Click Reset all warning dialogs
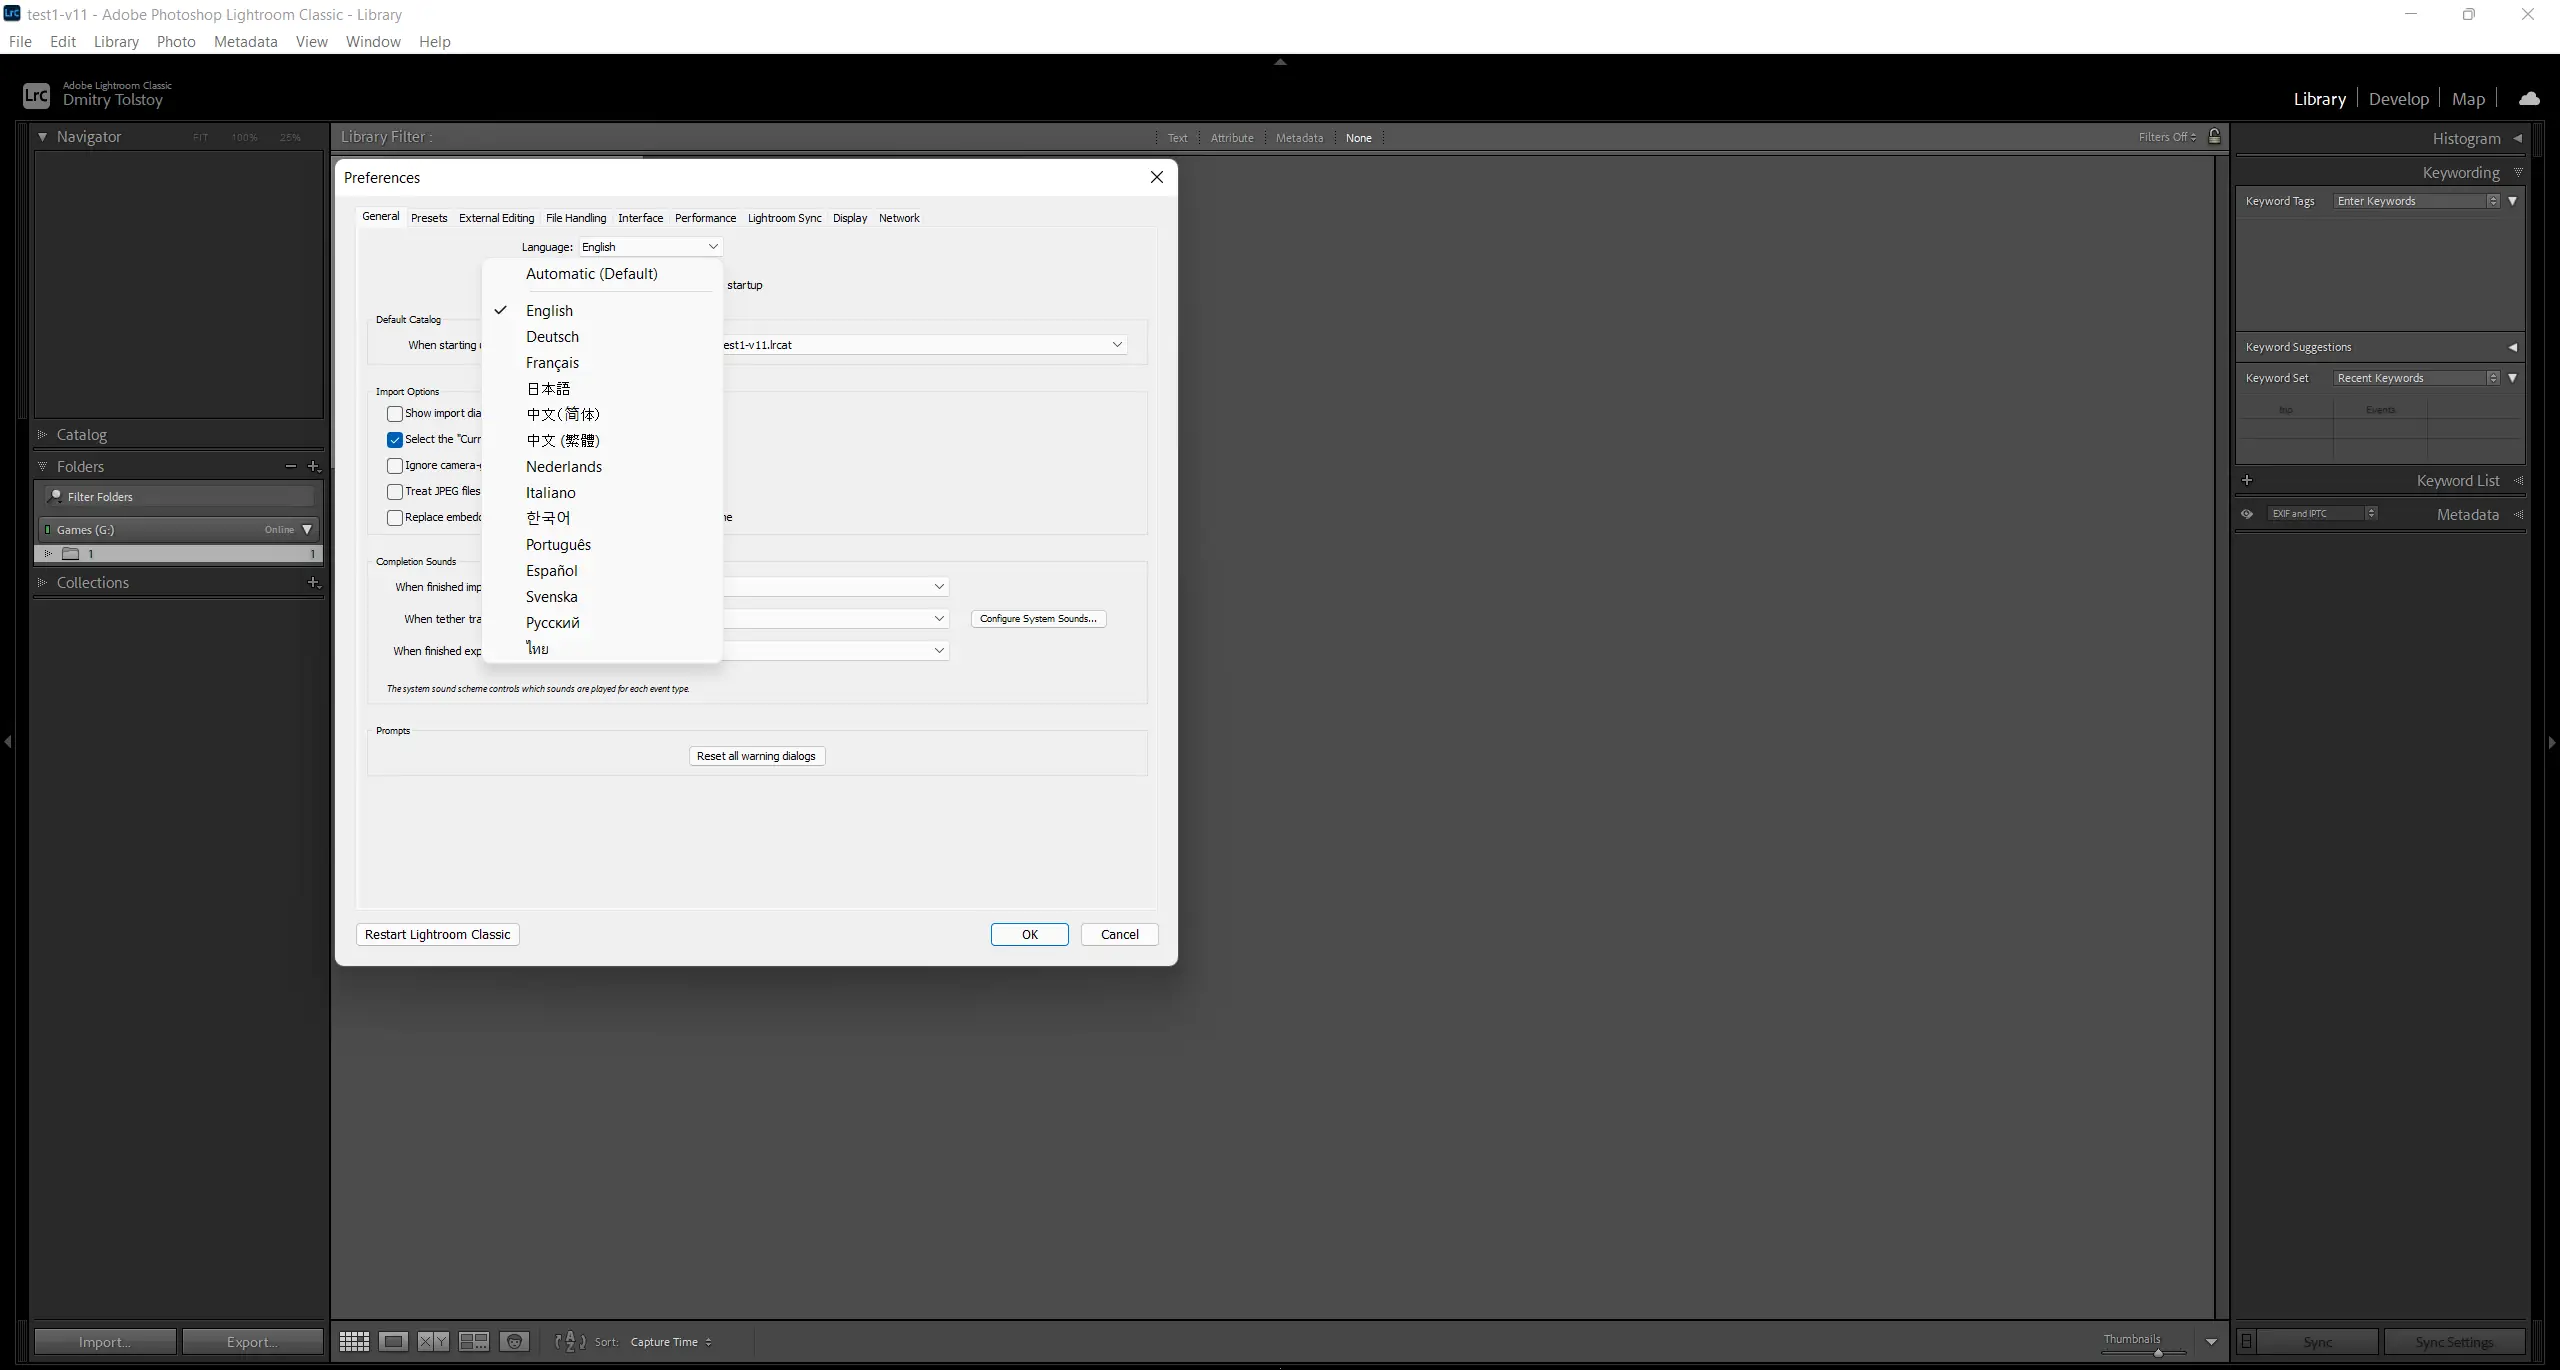 [756, 756]
